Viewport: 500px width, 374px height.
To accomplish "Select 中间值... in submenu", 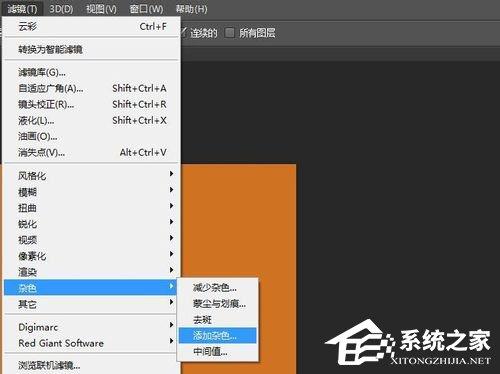I will (x=218, y=351).
